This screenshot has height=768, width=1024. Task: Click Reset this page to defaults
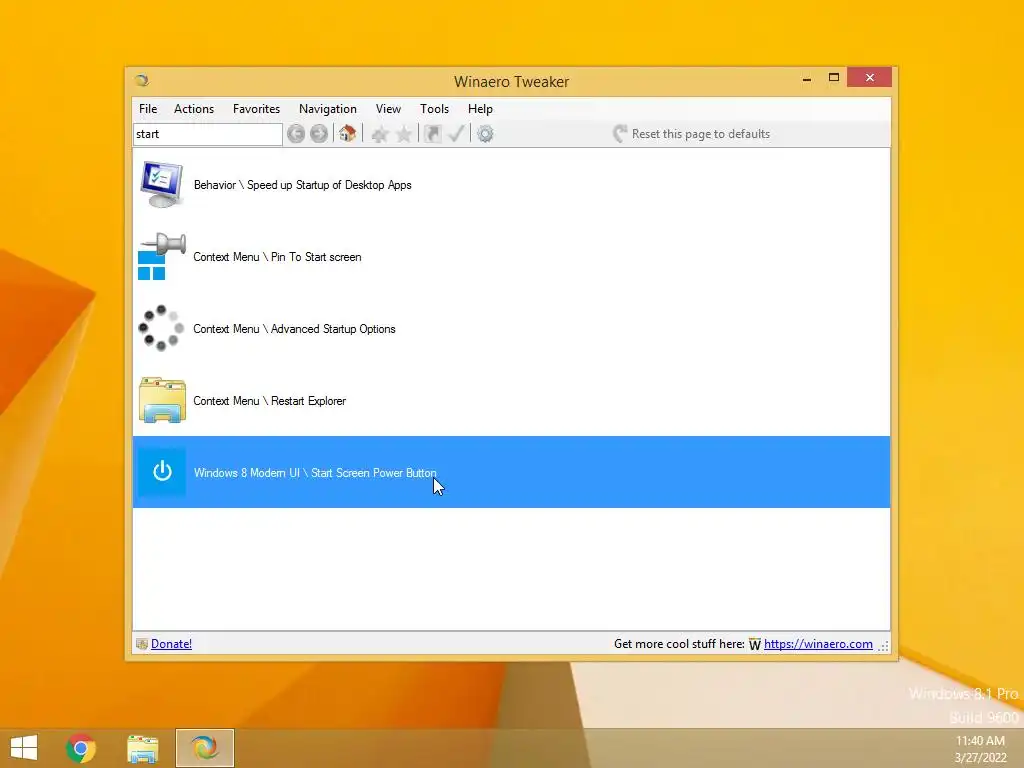coord(692,134)
